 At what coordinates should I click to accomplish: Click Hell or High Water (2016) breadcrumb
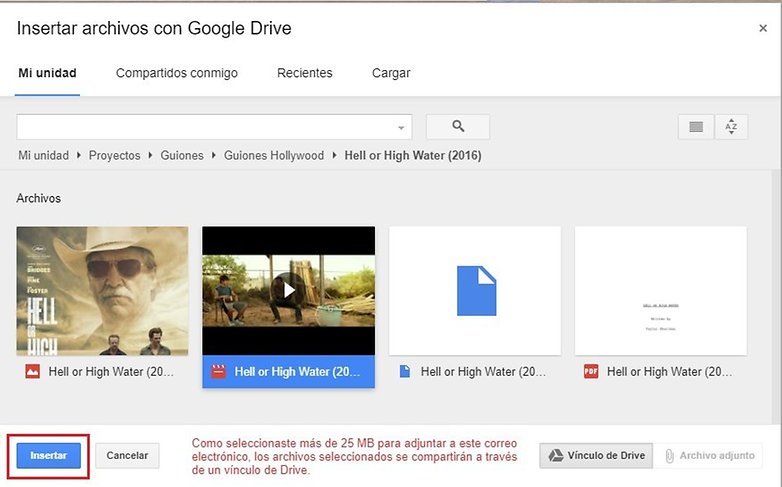[x=413, y=156]
